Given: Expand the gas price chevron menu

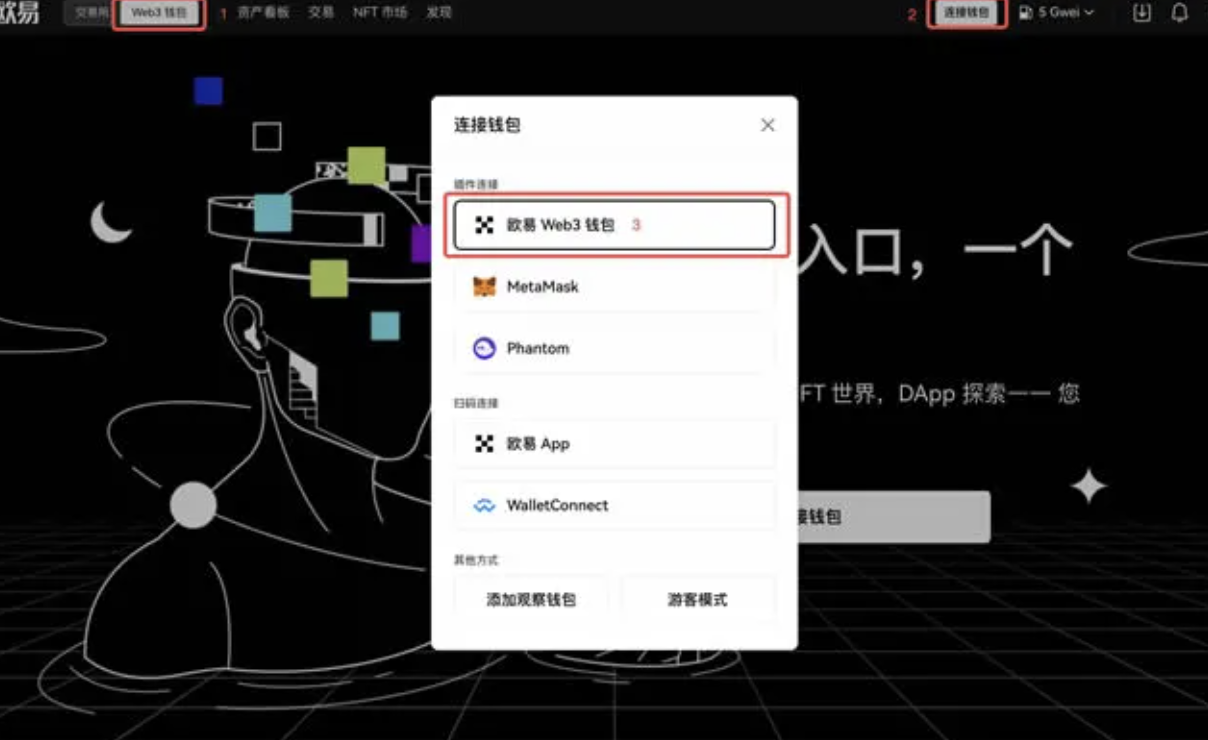Looking at the screenshot, I should tap(1087, 12).
